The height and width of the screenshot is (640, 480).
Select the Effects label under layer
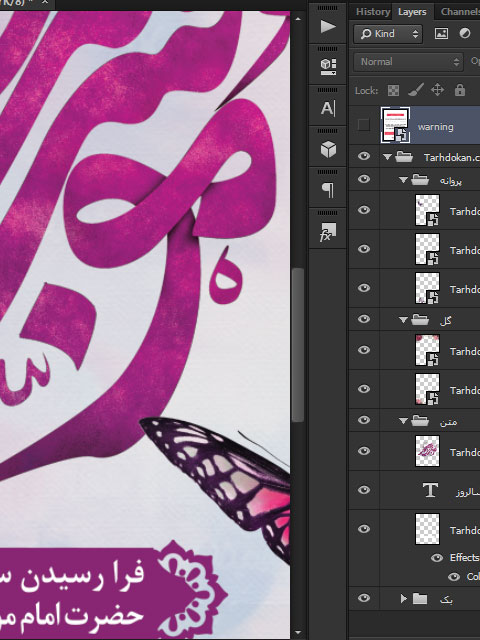pyautogui.click(x=464, y=558)
